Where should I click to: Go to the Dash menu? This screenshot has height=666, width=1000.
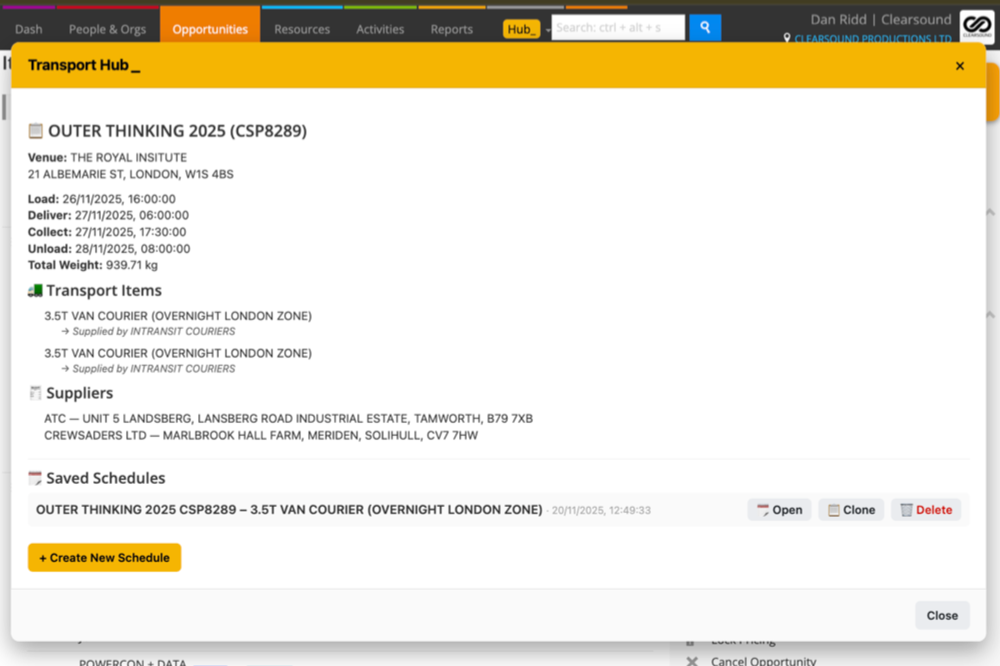pyautogui.click(x=29, y=29)
